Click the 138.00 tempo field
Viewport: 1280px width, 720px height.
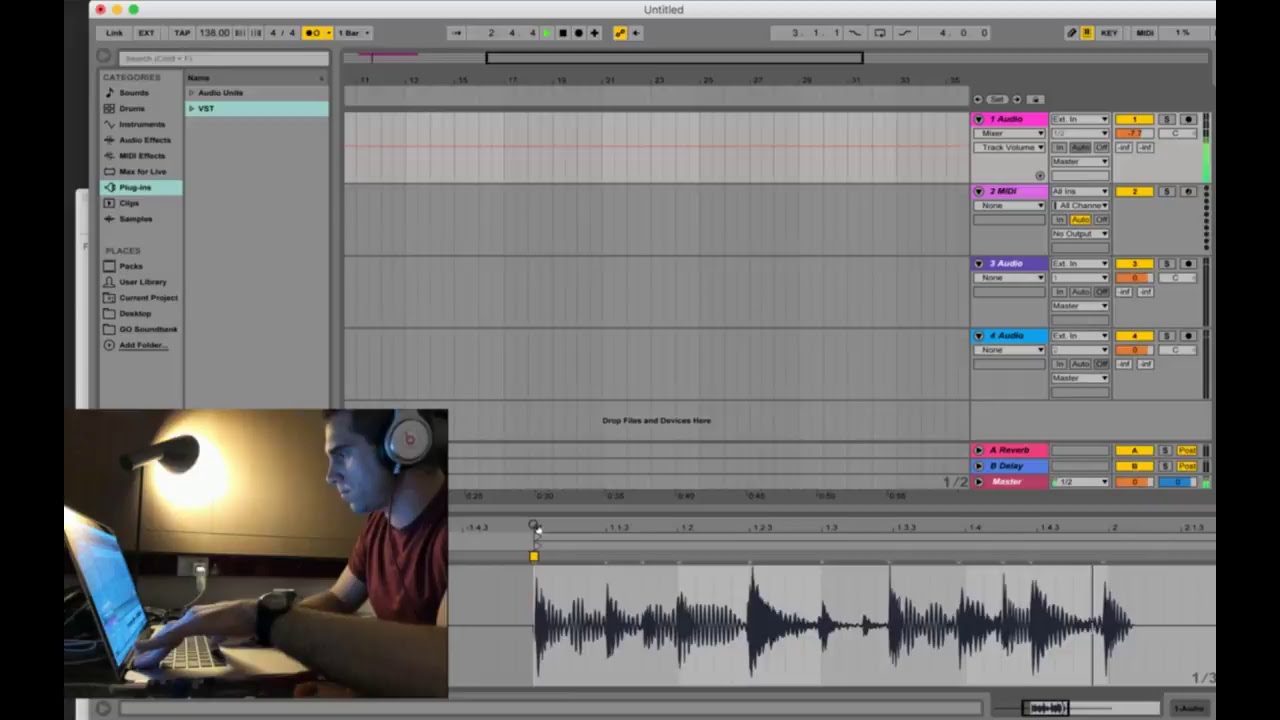pyautogui.click(x=214, y=33)
